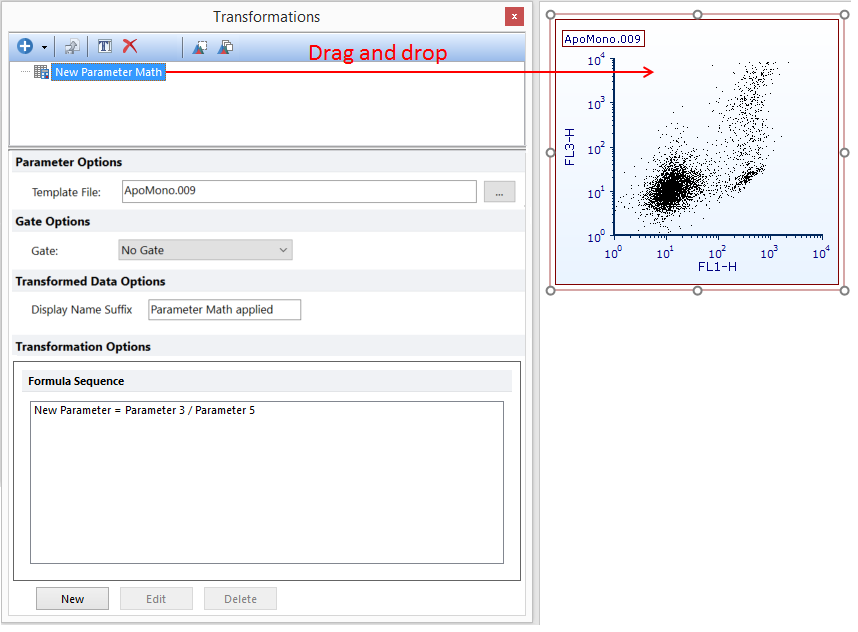
Task: Click the apply to multiple plots icon
Action: pyautogui.click(x=225, y=47)
